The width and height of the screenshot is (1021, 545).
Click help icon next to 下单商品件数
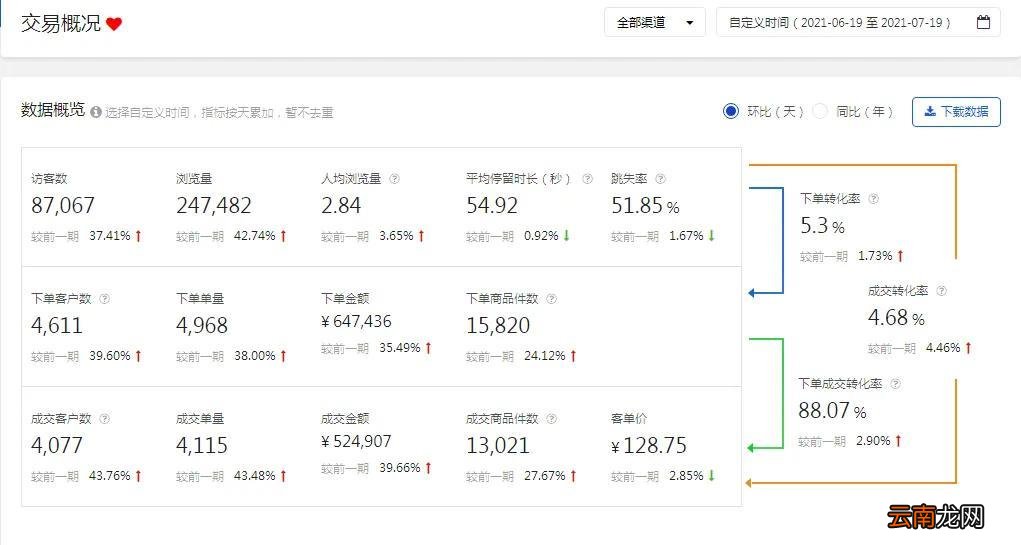point(552,299)
